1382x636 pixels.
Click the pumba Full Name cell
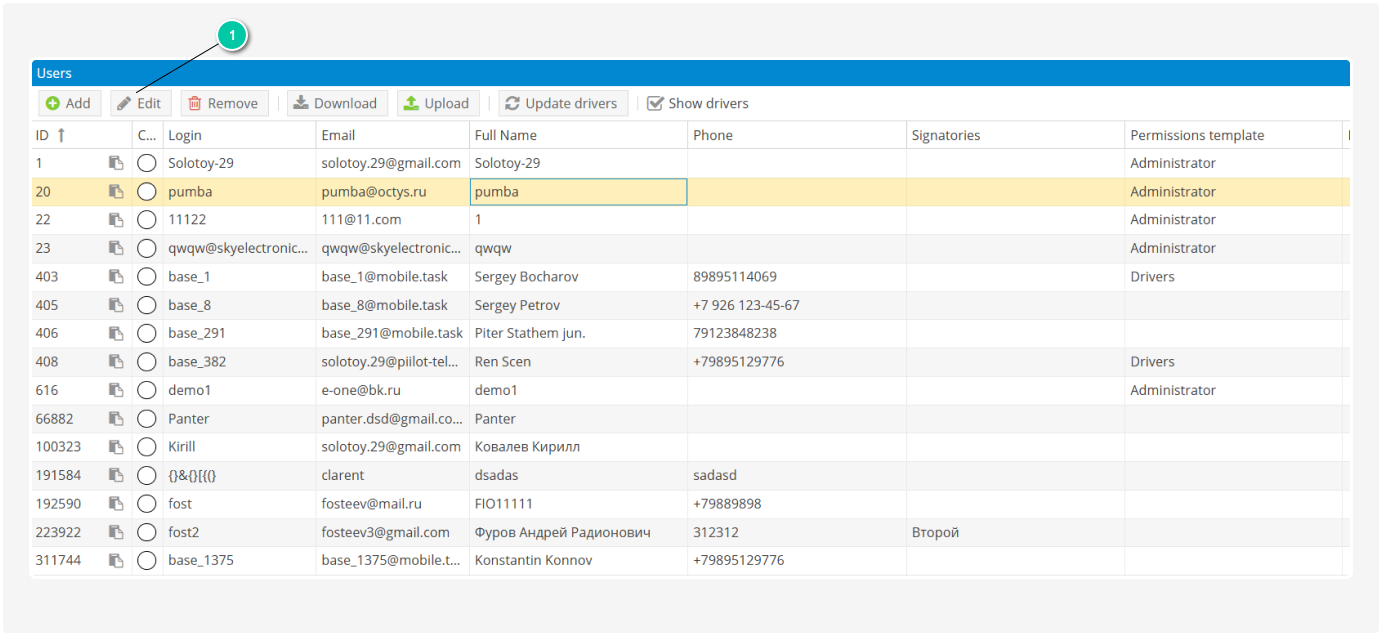point(577,192)
